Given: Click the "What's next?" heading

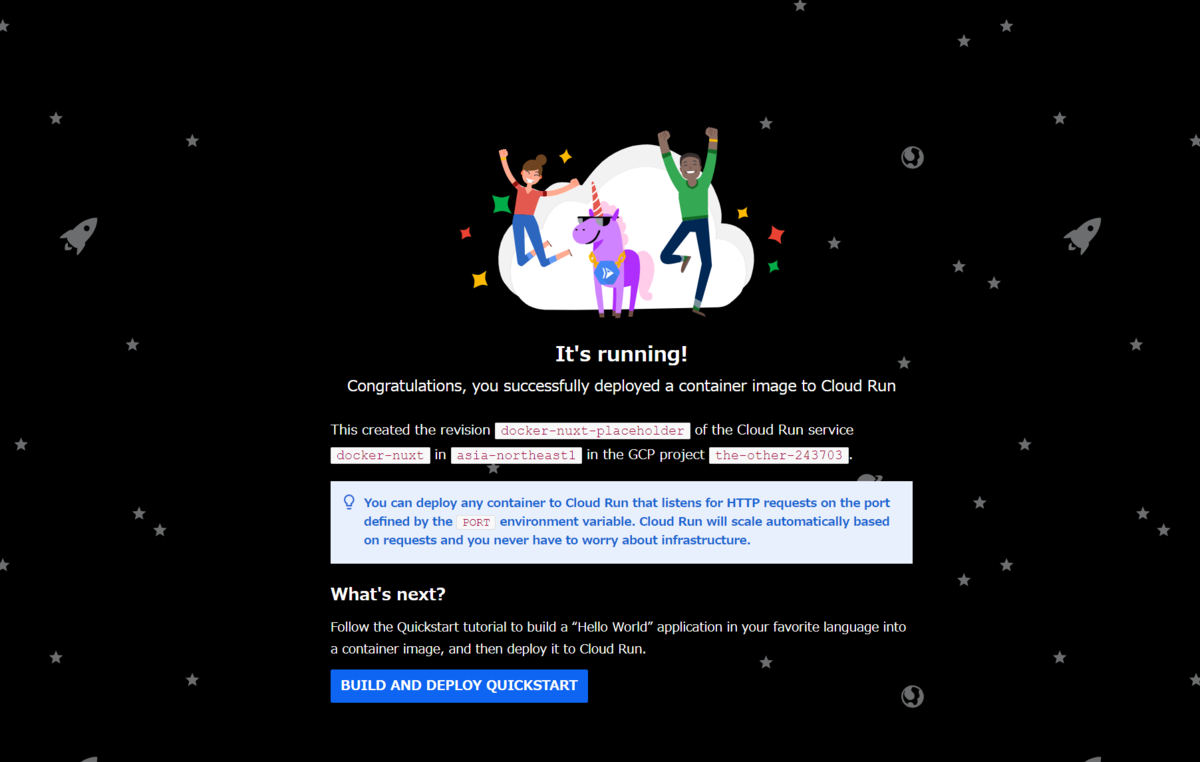Looking at the screenshot, I should [x=388, y=594].
